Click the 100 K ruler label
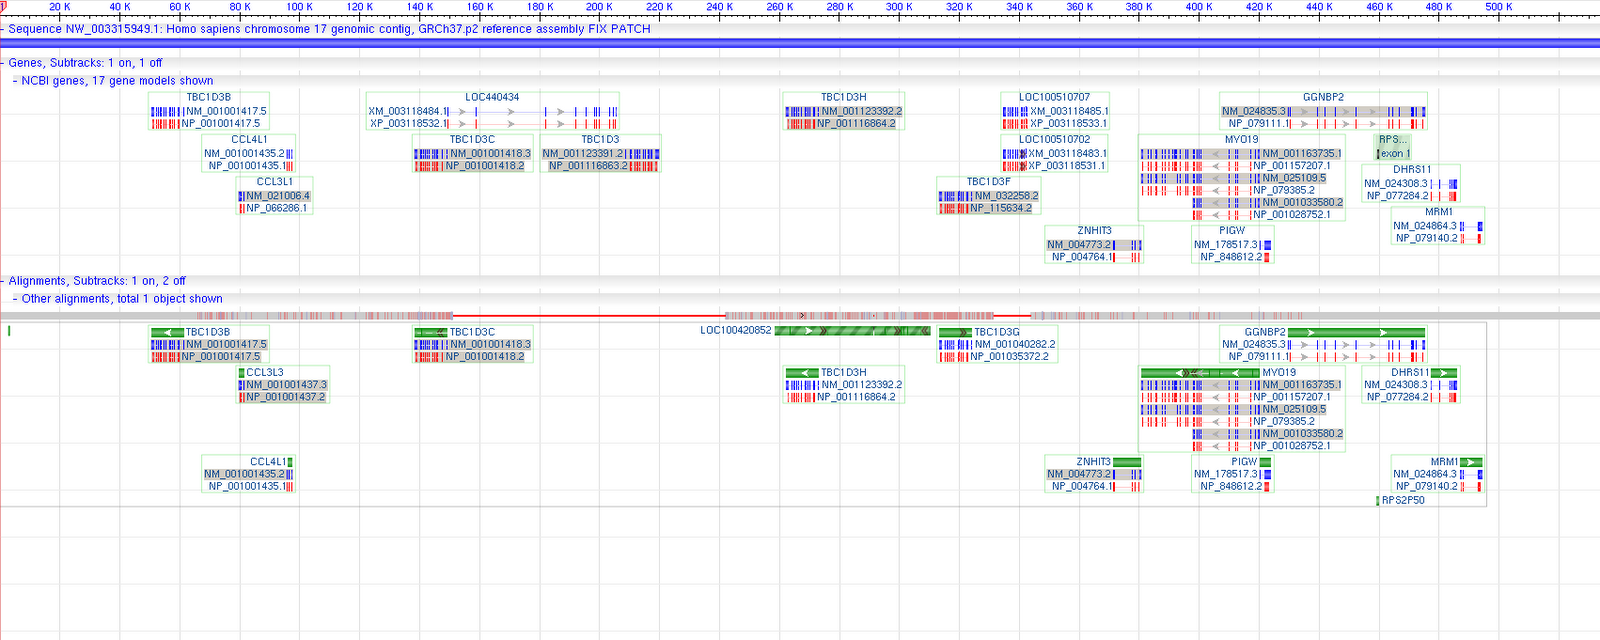 (299, 7)
